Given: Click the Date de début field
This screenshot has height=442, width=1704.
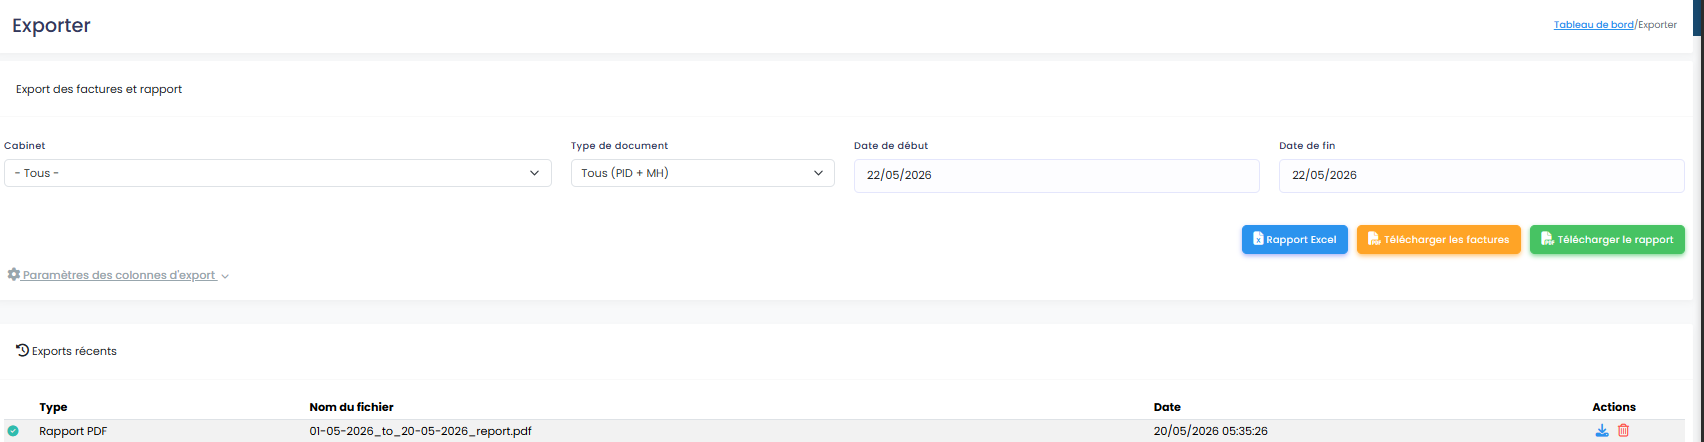Looking at the screenshot, I should click(x=1057, y=175).
